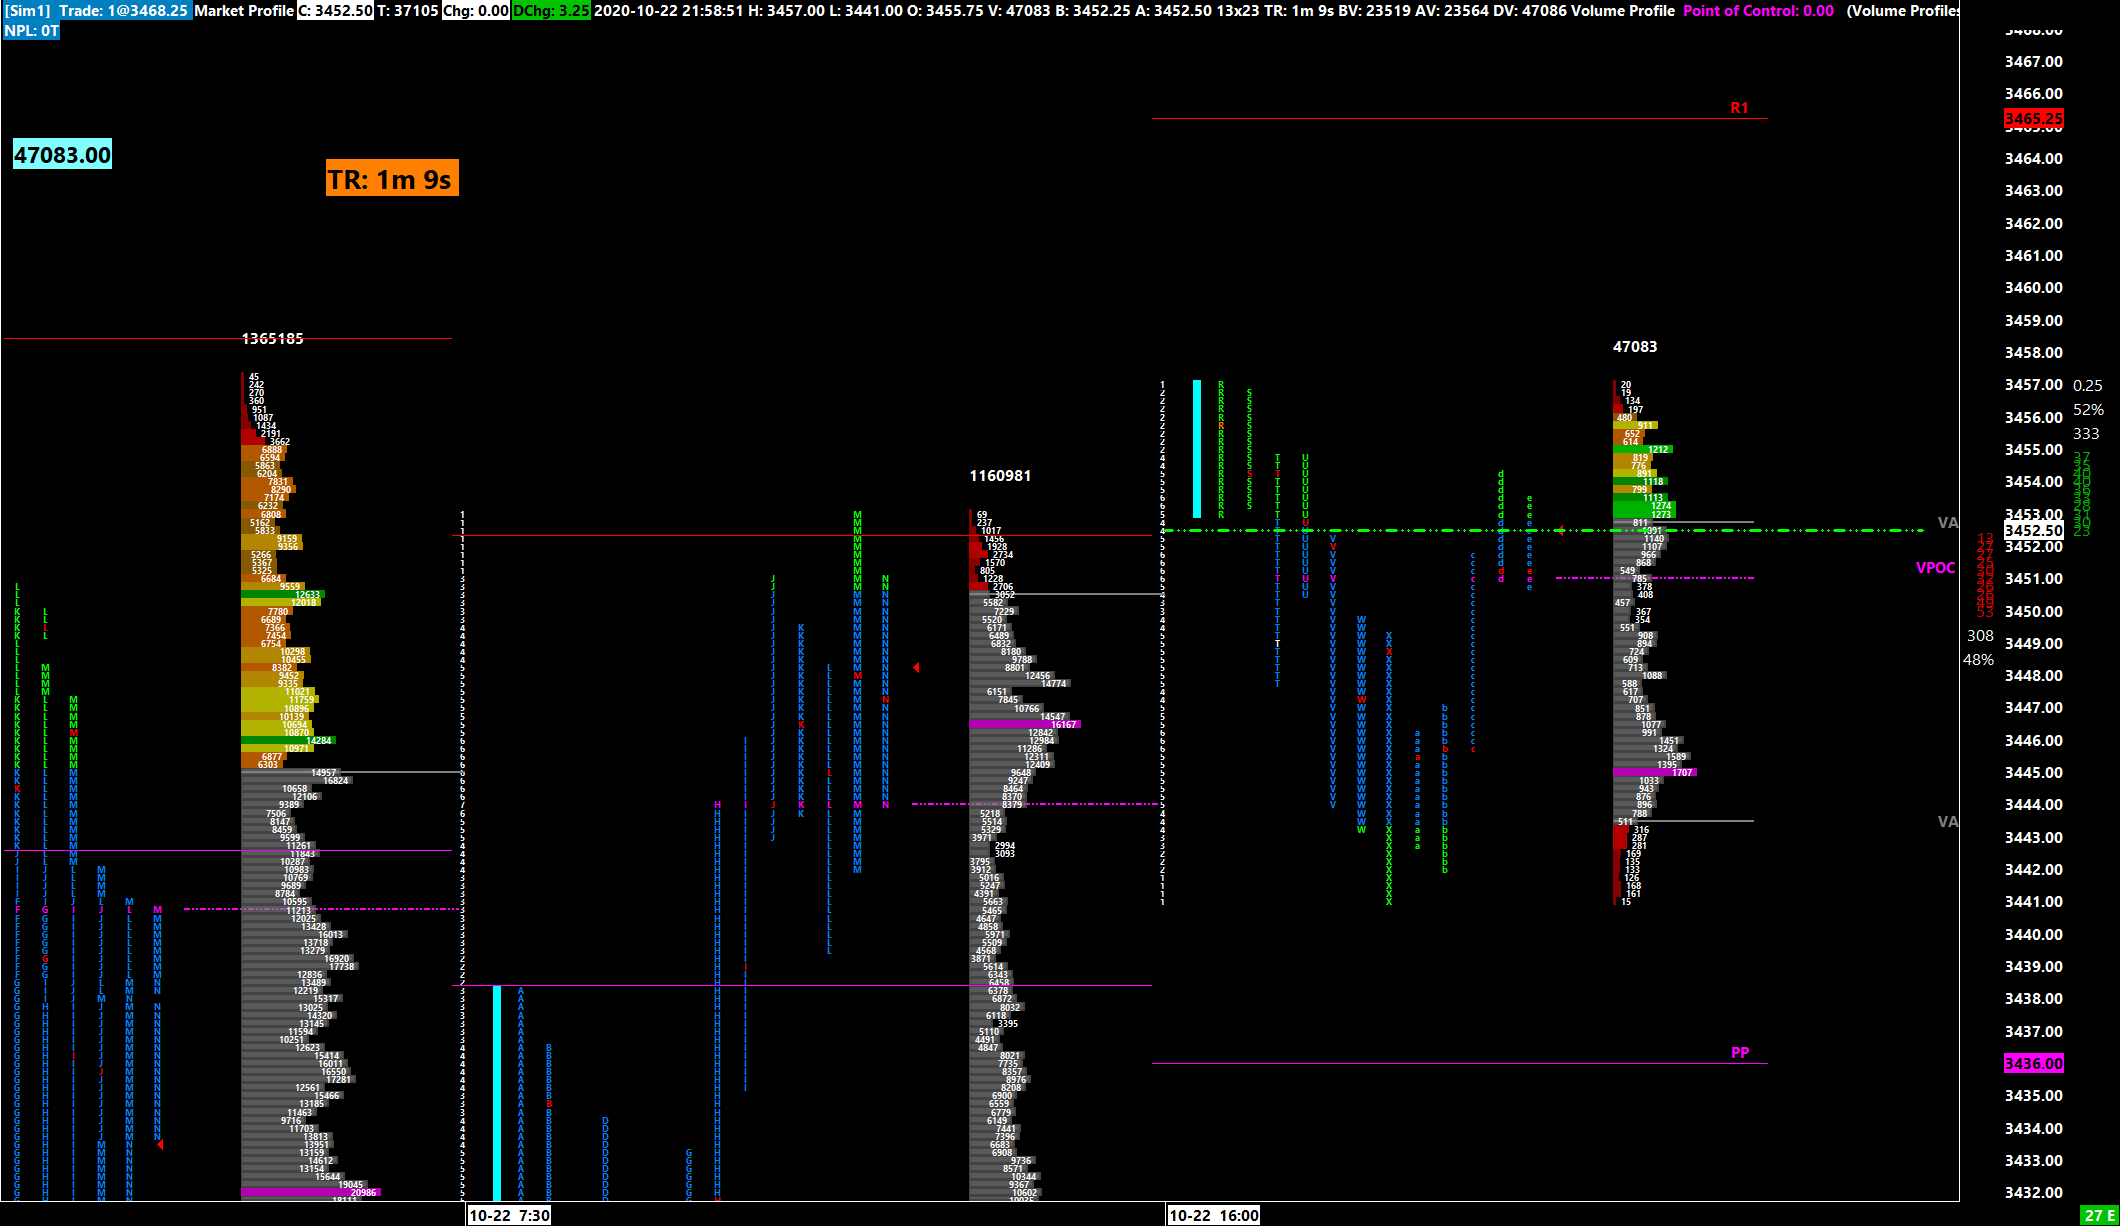Click the magenta VPOC label

tap(1934, 568)
